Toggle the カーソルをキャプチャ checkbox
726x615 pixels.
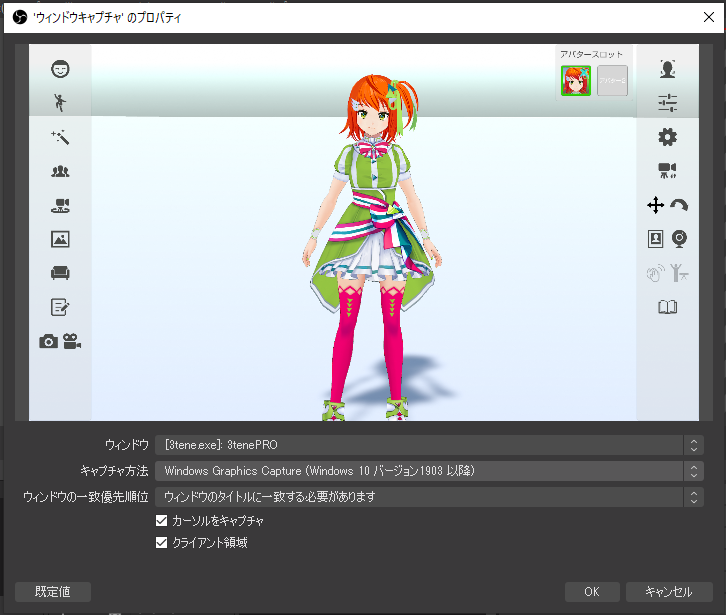point(161,521)
